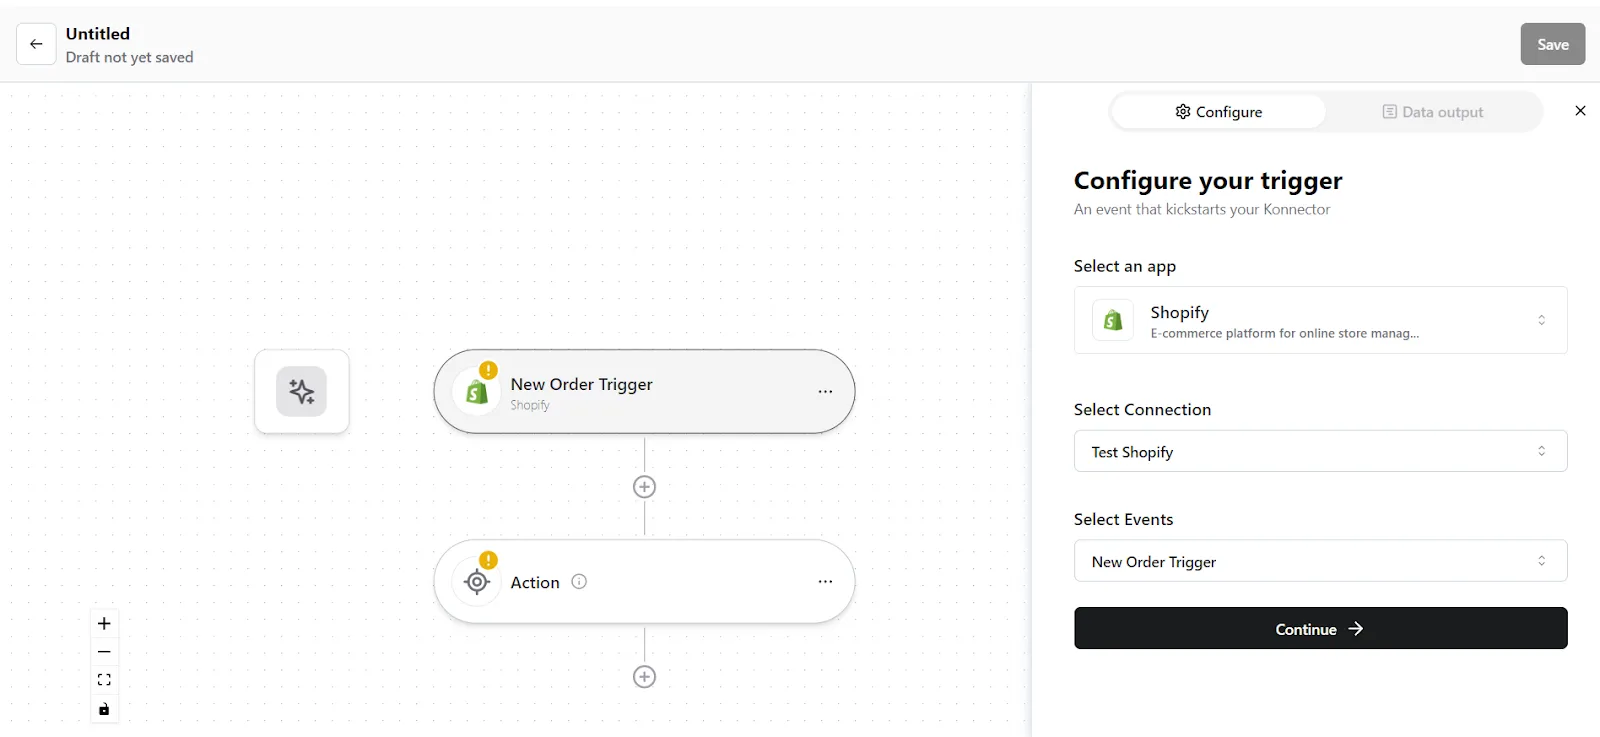
Task: Switch to the Data output tab
Action: (x=1433, y=112)
